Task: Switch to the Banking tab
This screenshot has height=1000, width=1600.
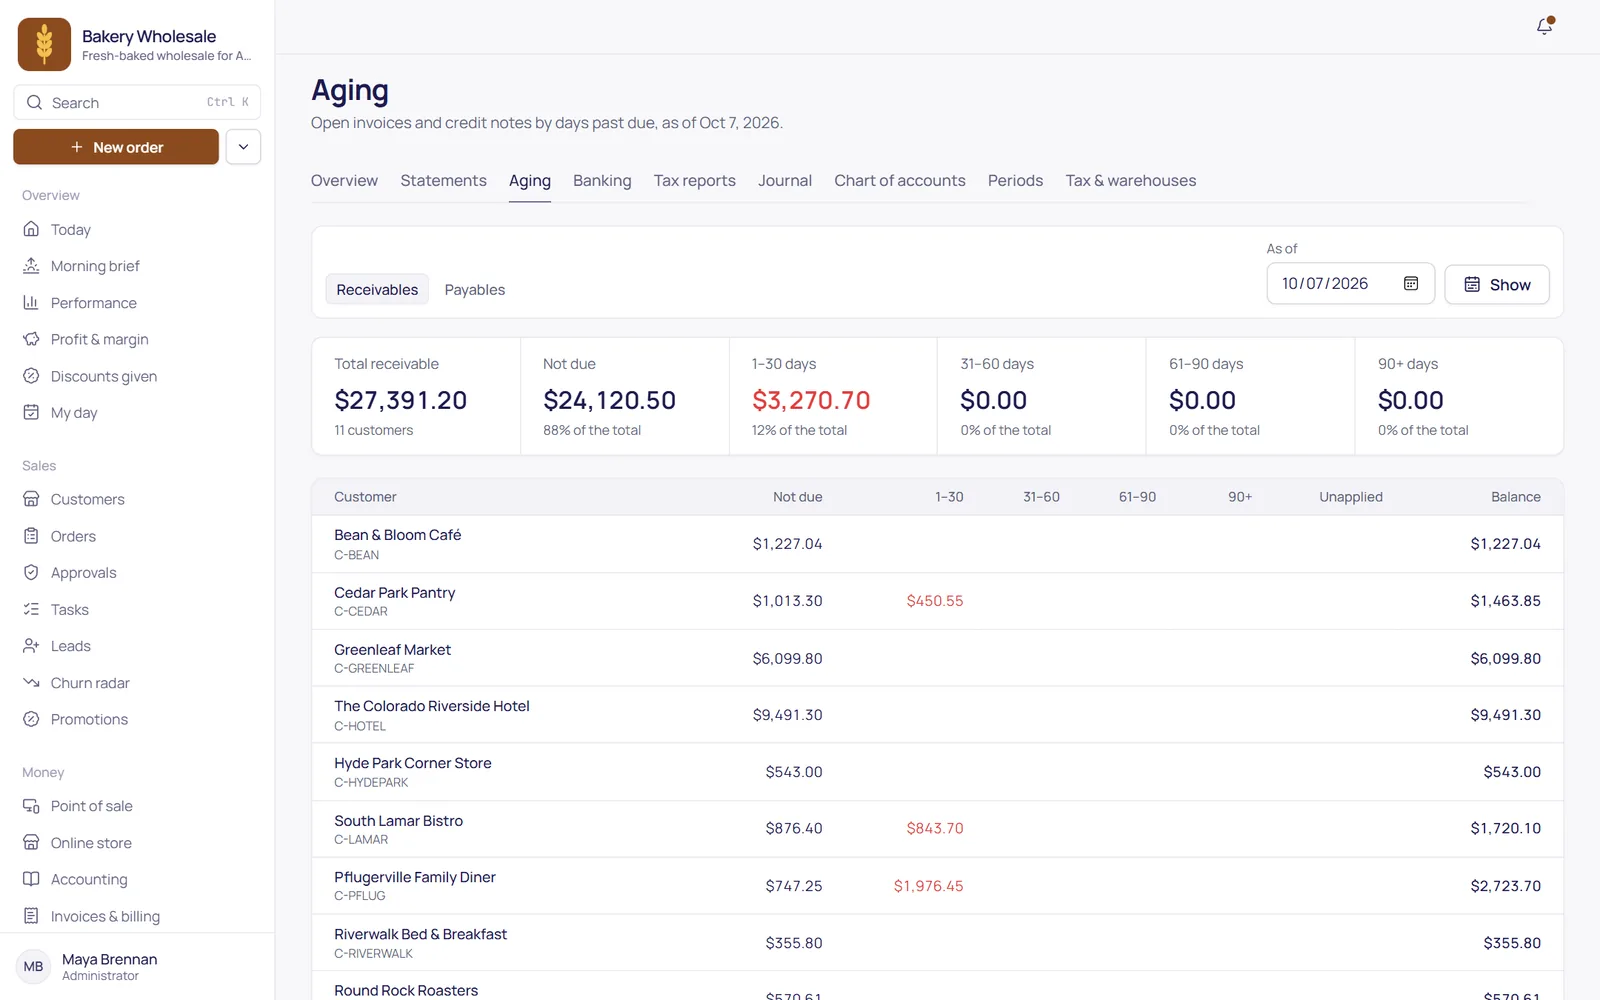Action: (602, 181)
